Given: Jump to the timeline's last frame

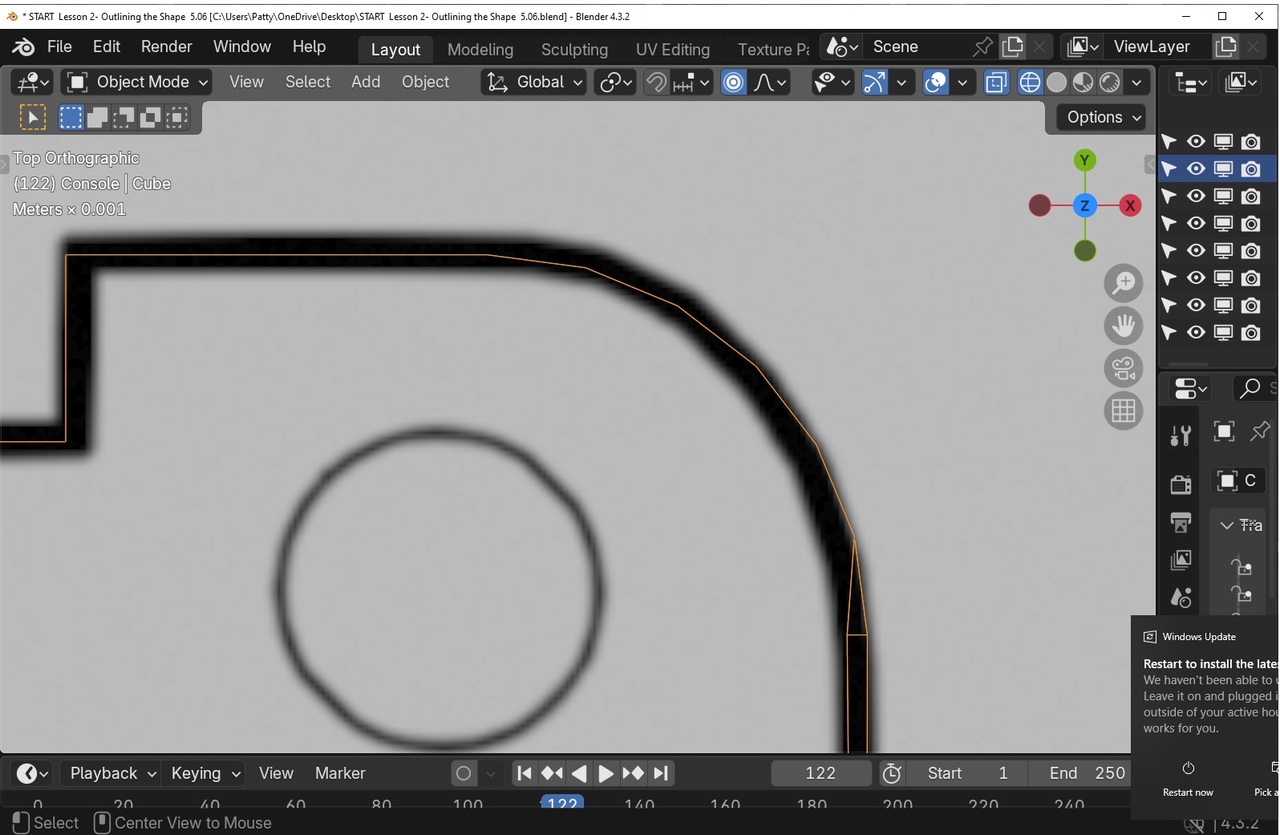Looking at the screenshot, I should [661, 773].
